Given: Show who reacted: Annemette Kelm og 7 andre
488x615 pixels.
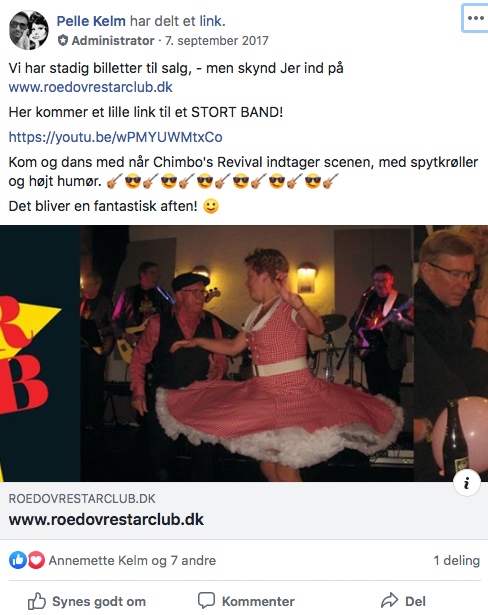Looking at the screenshot, I should [132, 560].
